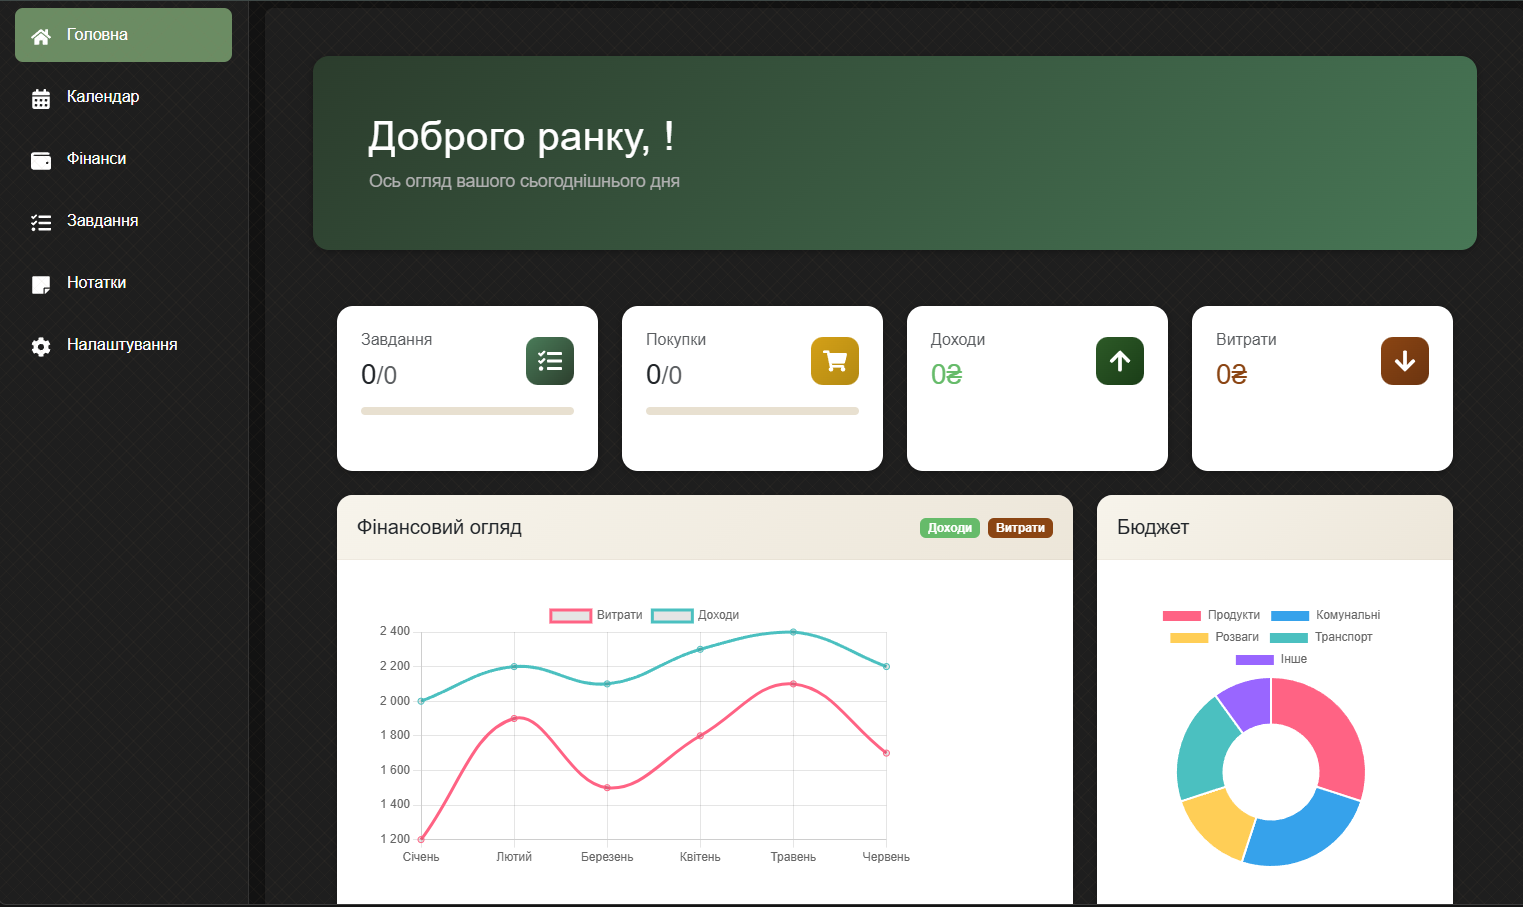This screenshot has height=907, width=1523.
Task: Click the Завдання card progress bar
Action: 467,411
